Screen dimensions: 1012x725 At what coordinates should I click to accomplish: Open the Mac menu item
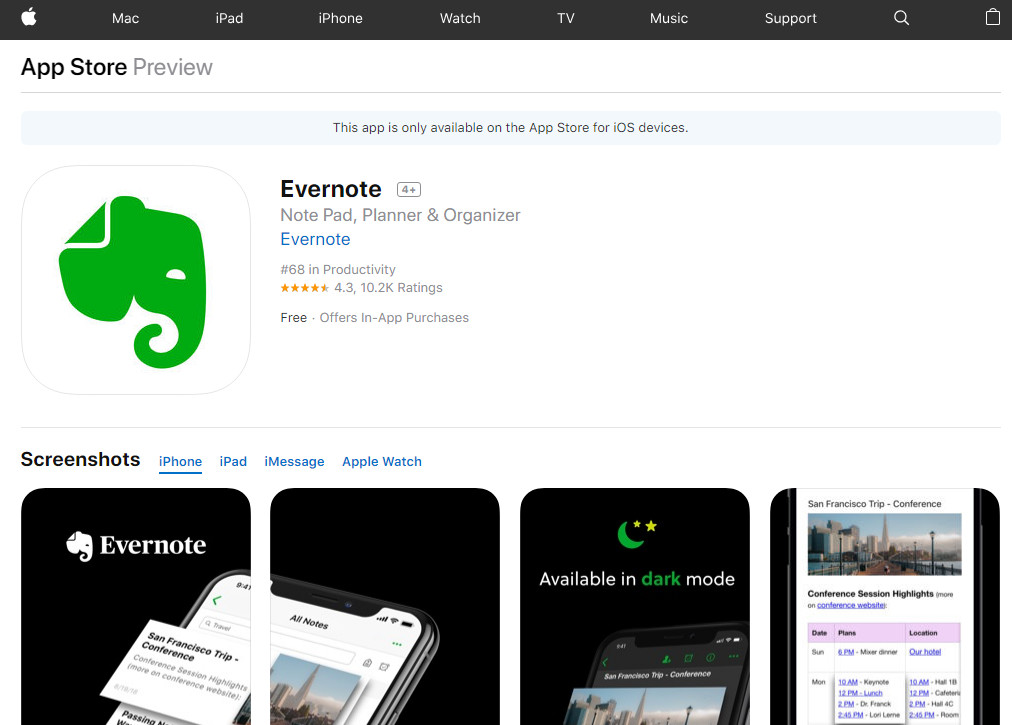[125, 19]
